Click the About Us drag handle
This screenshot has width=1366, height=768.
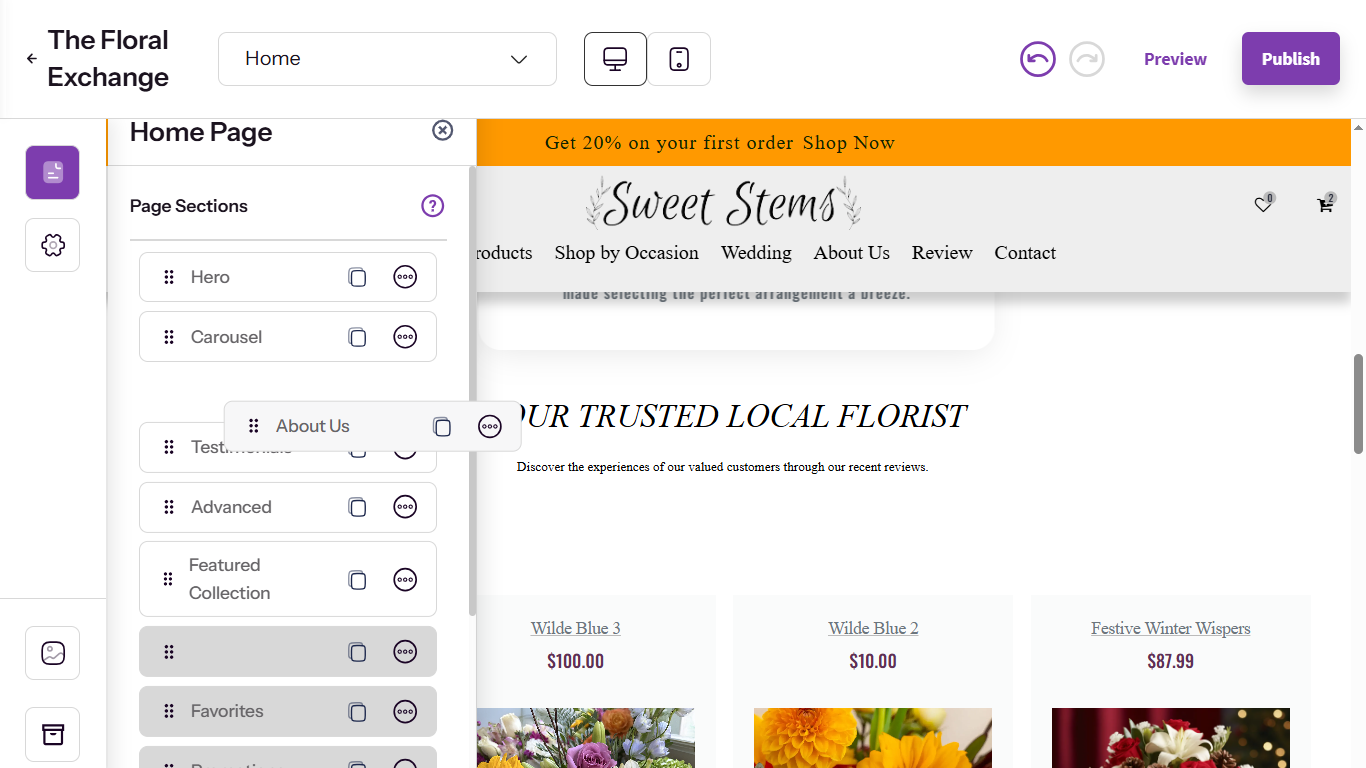tap(253, 426)
